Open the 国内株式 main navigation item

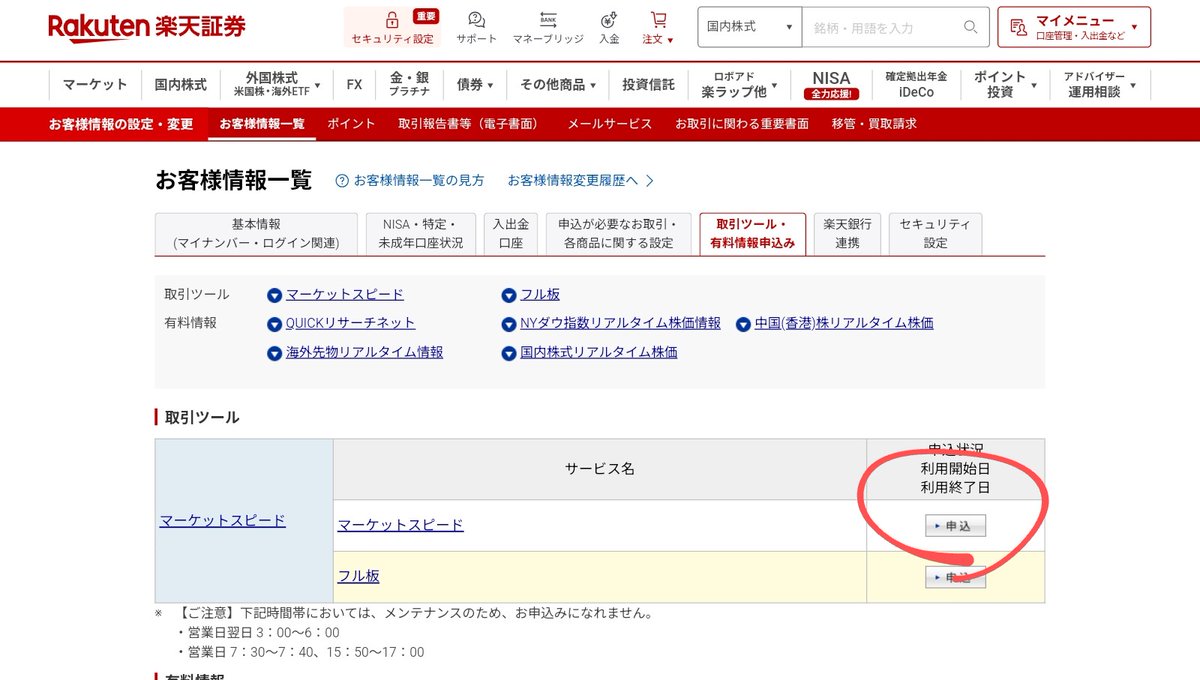[x=181, y=84]
